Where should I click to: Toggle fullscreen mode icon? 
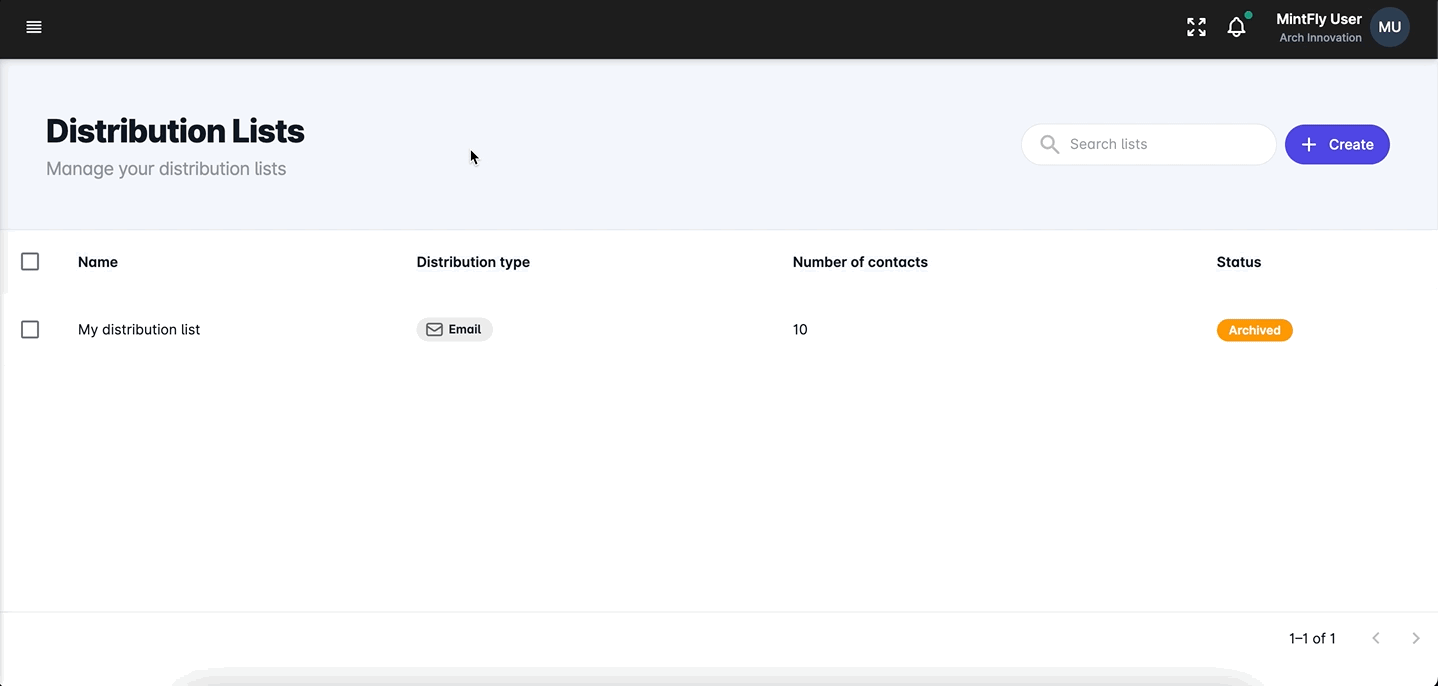(x=1196, y=27)
